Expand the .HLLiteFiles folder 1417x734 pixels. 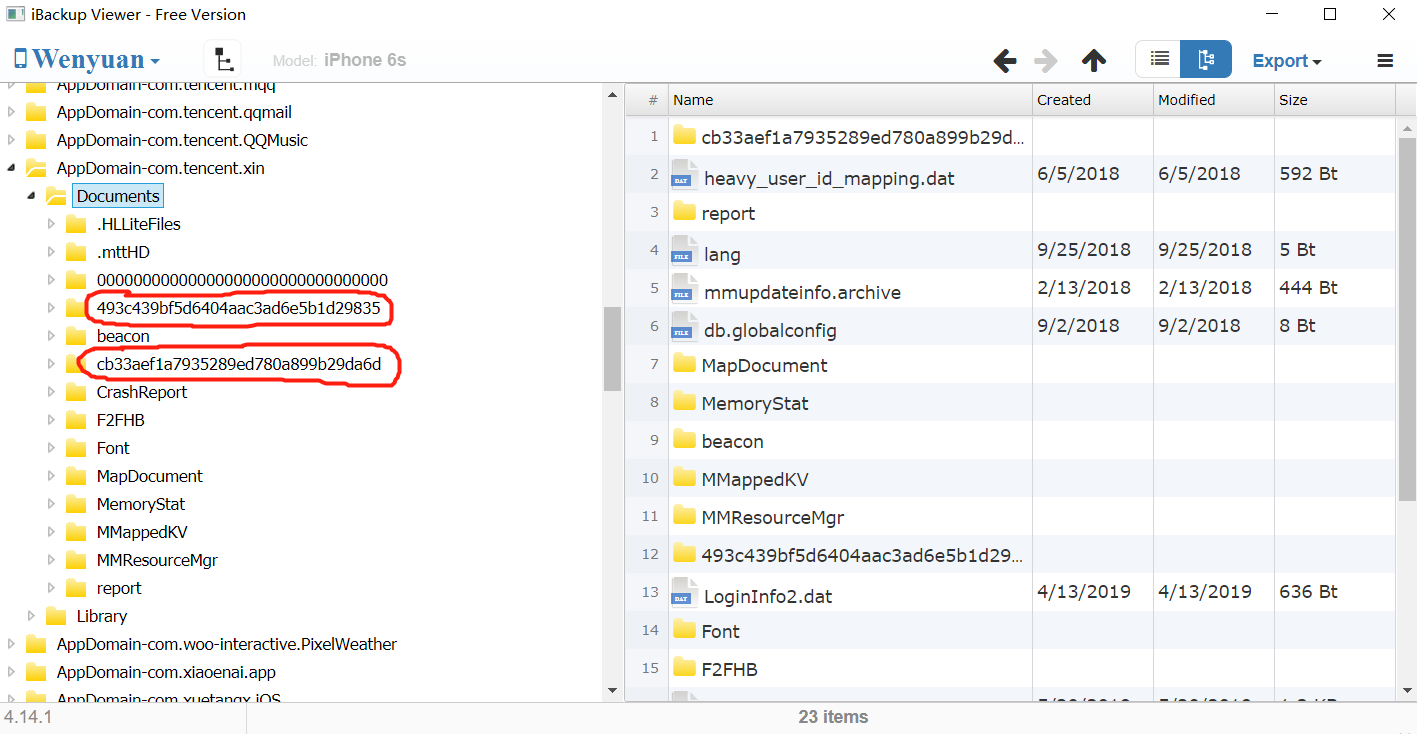point(52,224)
